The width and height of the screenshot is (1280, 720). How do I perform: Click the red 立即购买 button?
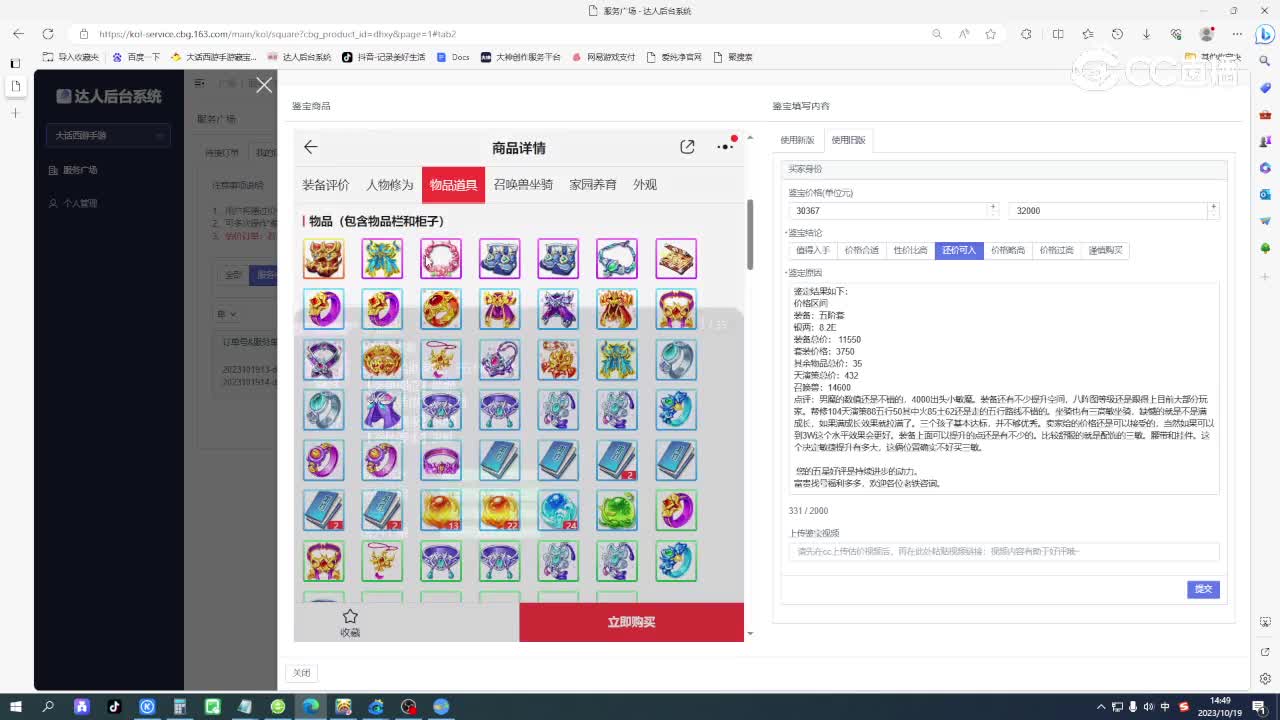[631, 622]
